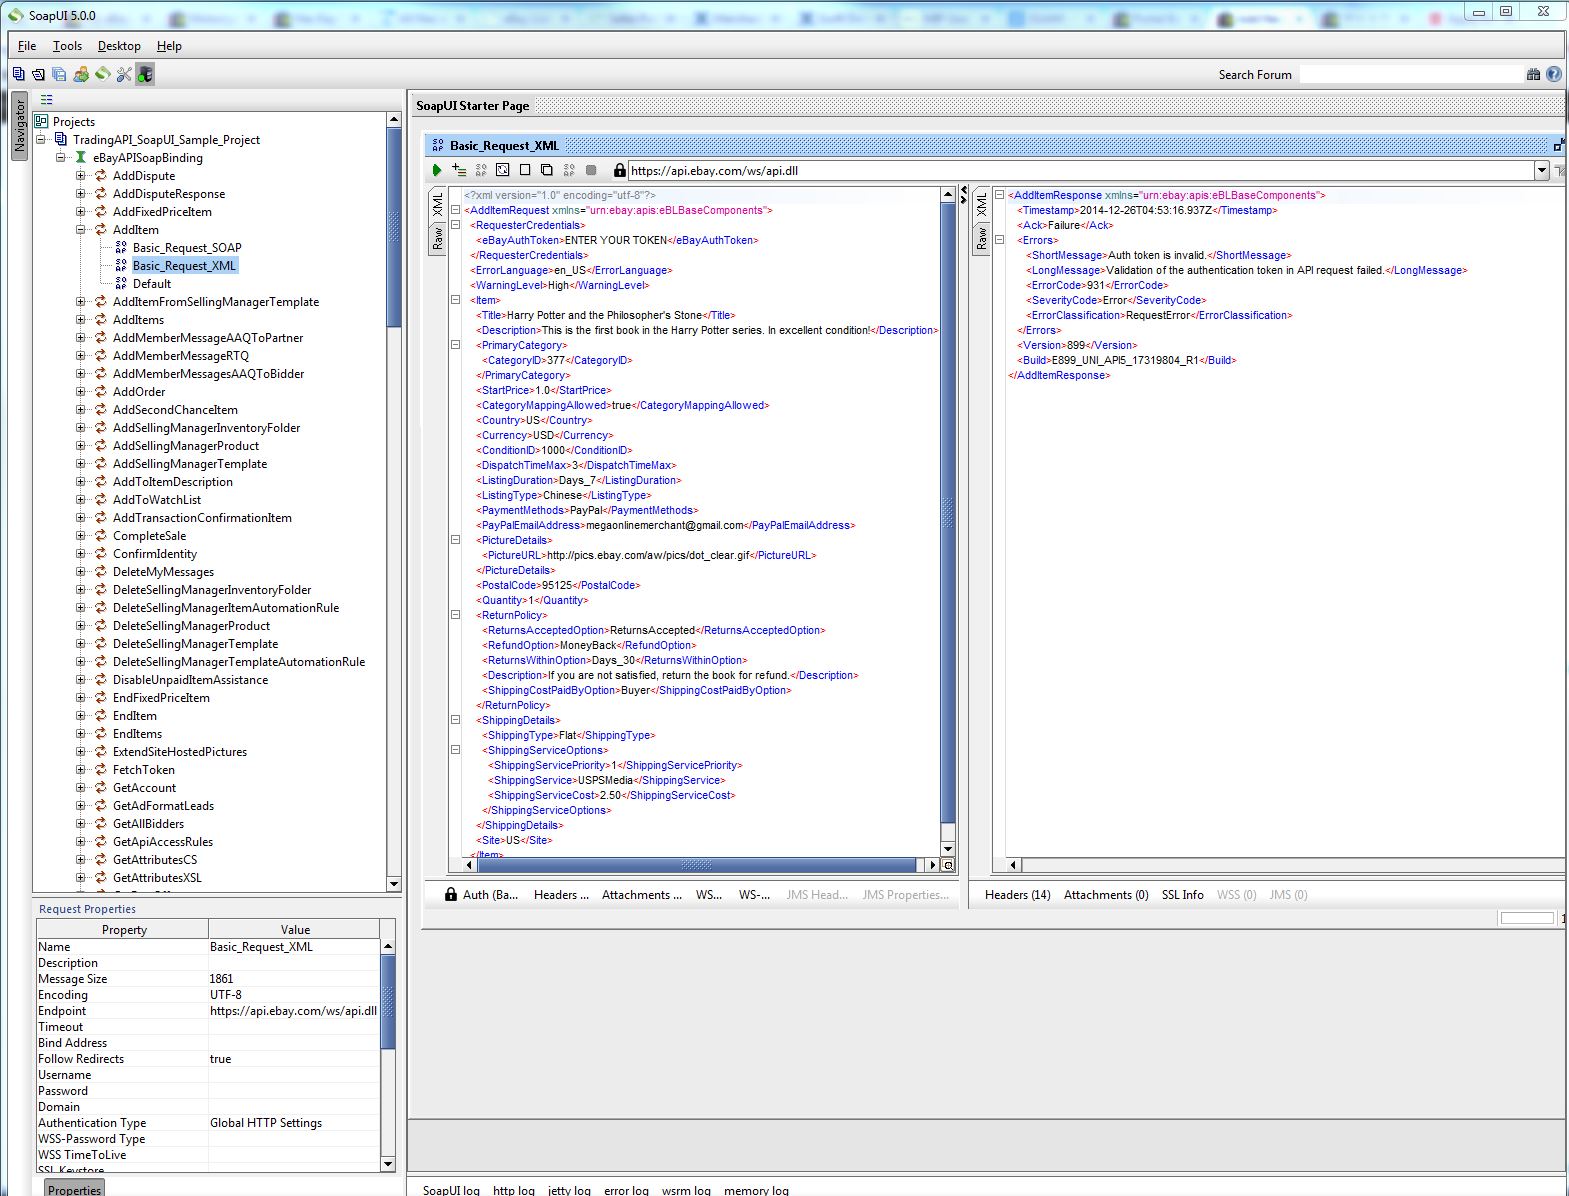Click the Authentication Type value cell
1569x1196 pixels.
click(x=294, y=1122)
